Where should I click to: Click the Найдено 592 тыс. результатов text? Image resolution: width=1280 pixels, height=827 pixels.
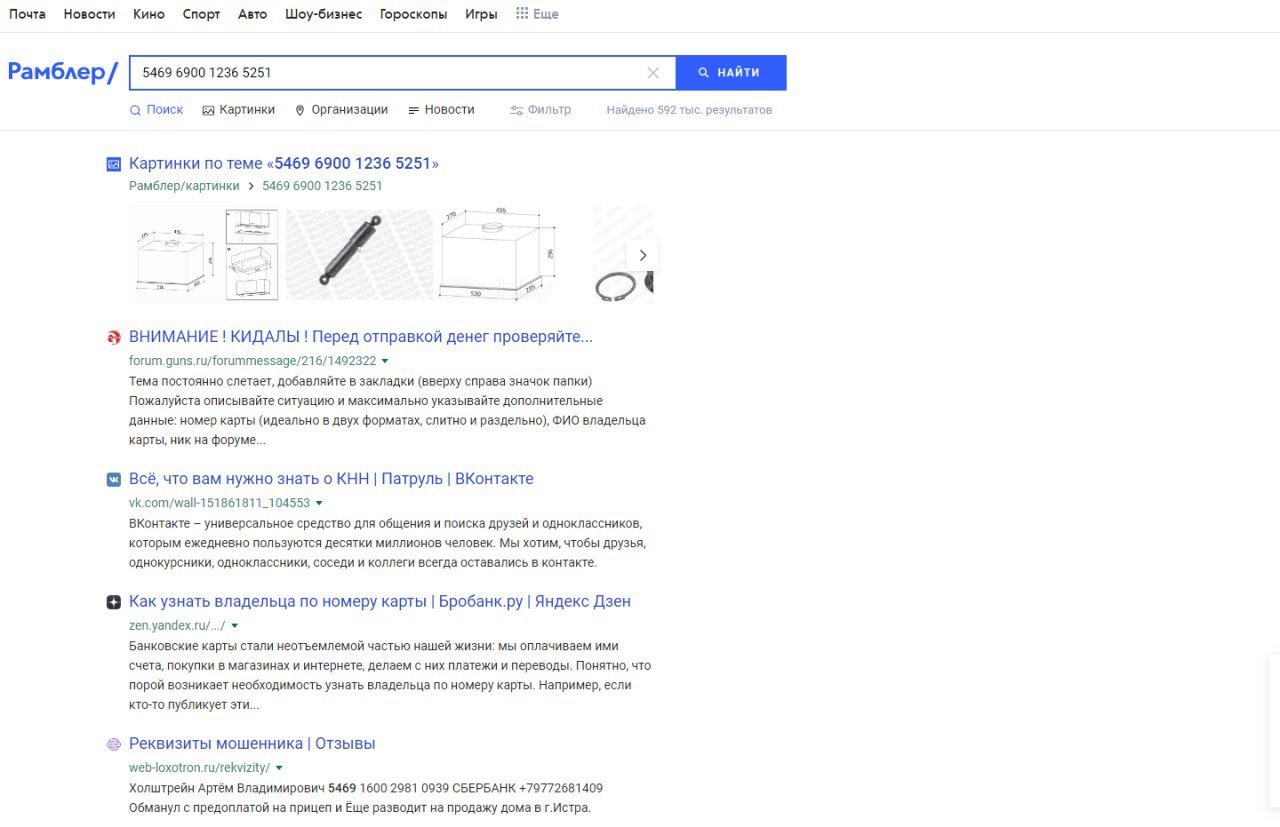(x=689, y=110)
